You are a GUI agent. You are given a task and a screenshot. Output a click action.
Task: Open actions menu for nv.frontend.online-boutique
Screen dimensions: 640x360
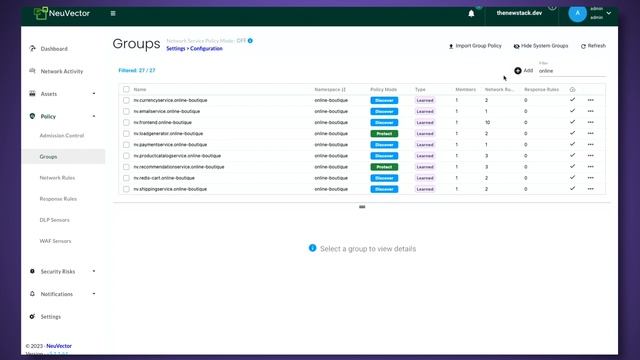pos(591,122)
